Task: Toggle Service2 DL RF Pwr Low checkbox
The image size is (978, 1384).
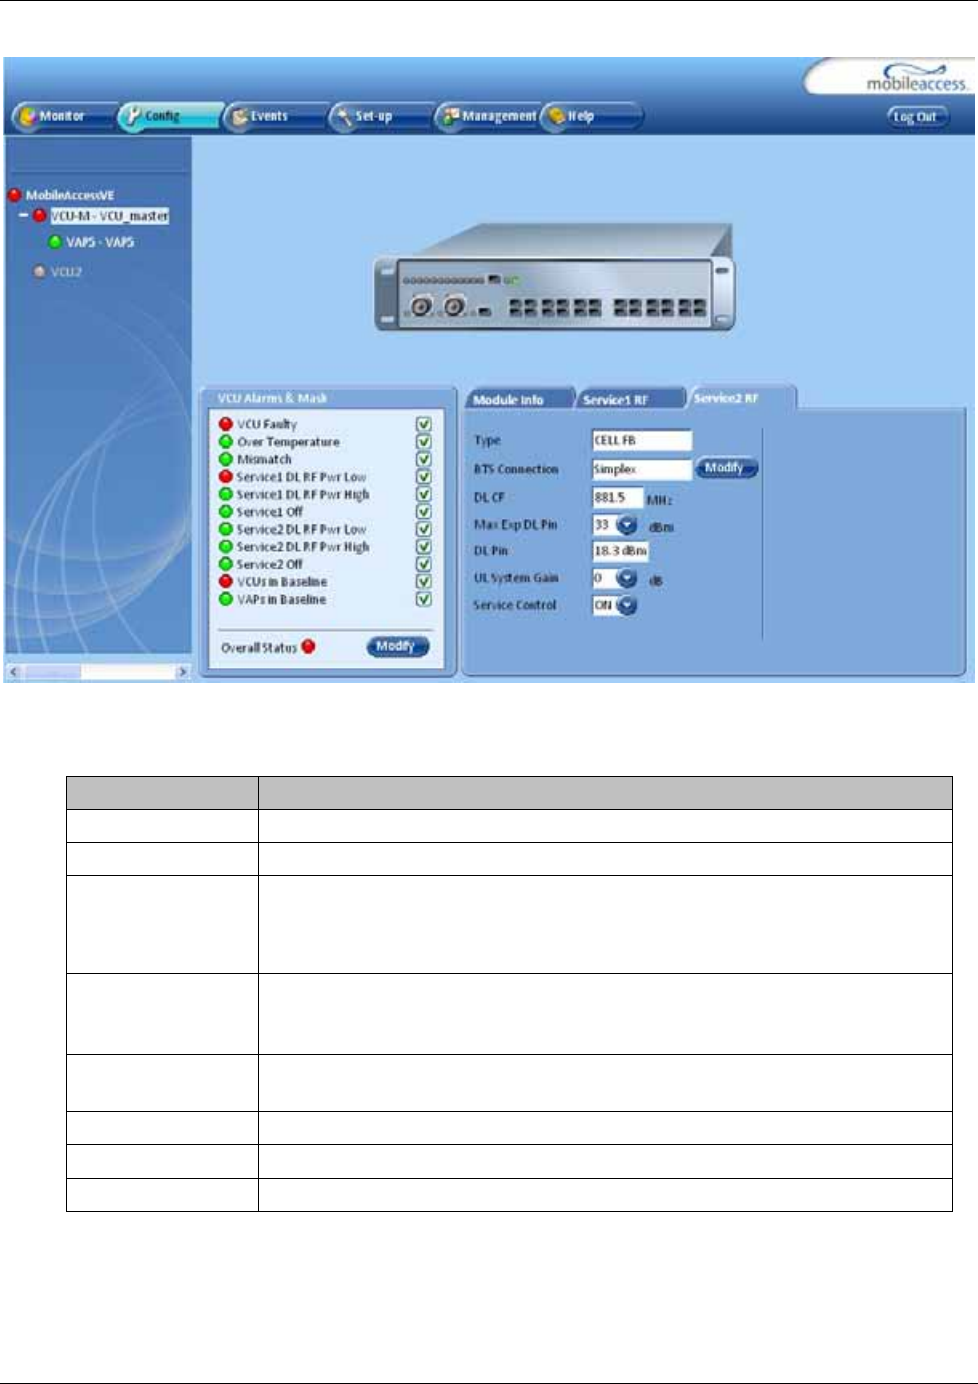Action: pyautogui.click(x=424, y=529)
